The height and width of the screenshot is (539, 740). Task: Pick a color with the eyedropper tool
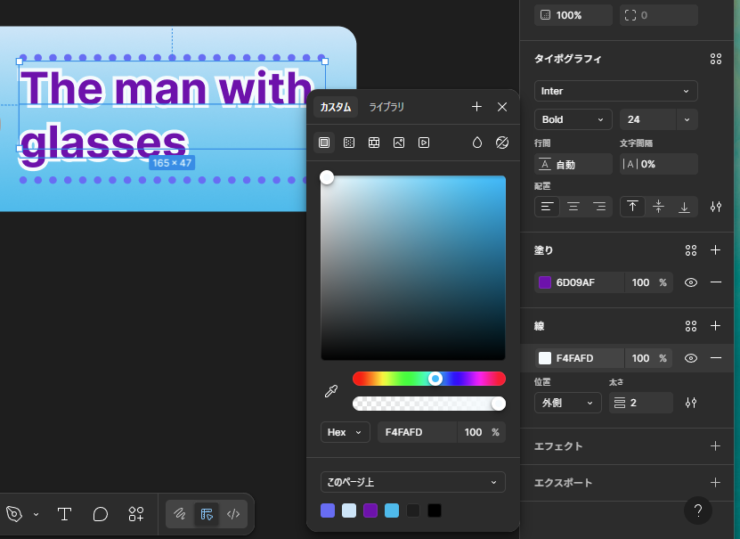331,391
